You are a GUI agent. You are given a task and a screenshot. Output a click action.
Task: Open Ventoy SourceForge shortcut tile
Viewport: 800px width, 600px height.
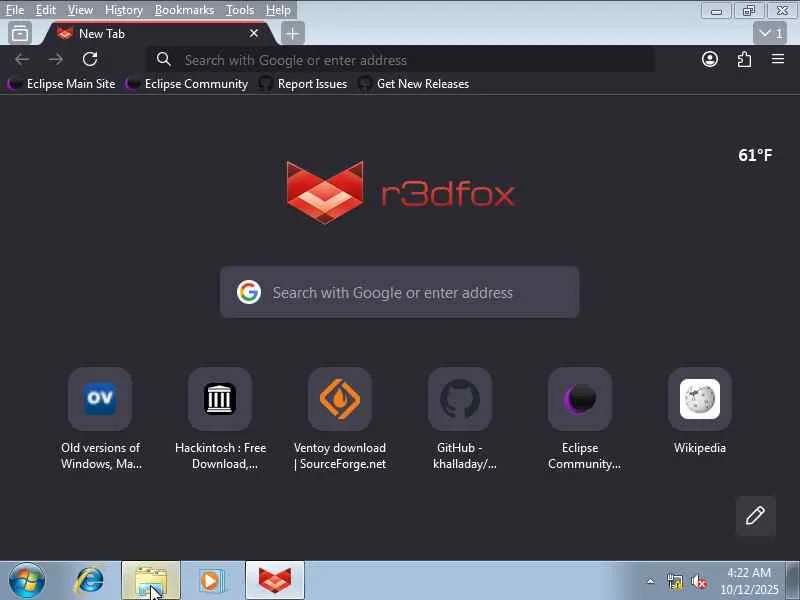(340, 398)
